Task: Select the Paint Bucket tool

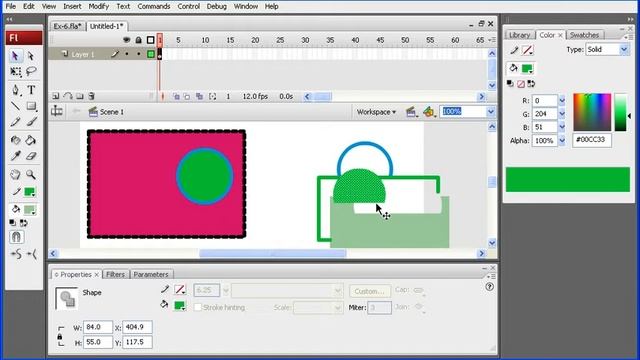Action: tap(31, 140)
